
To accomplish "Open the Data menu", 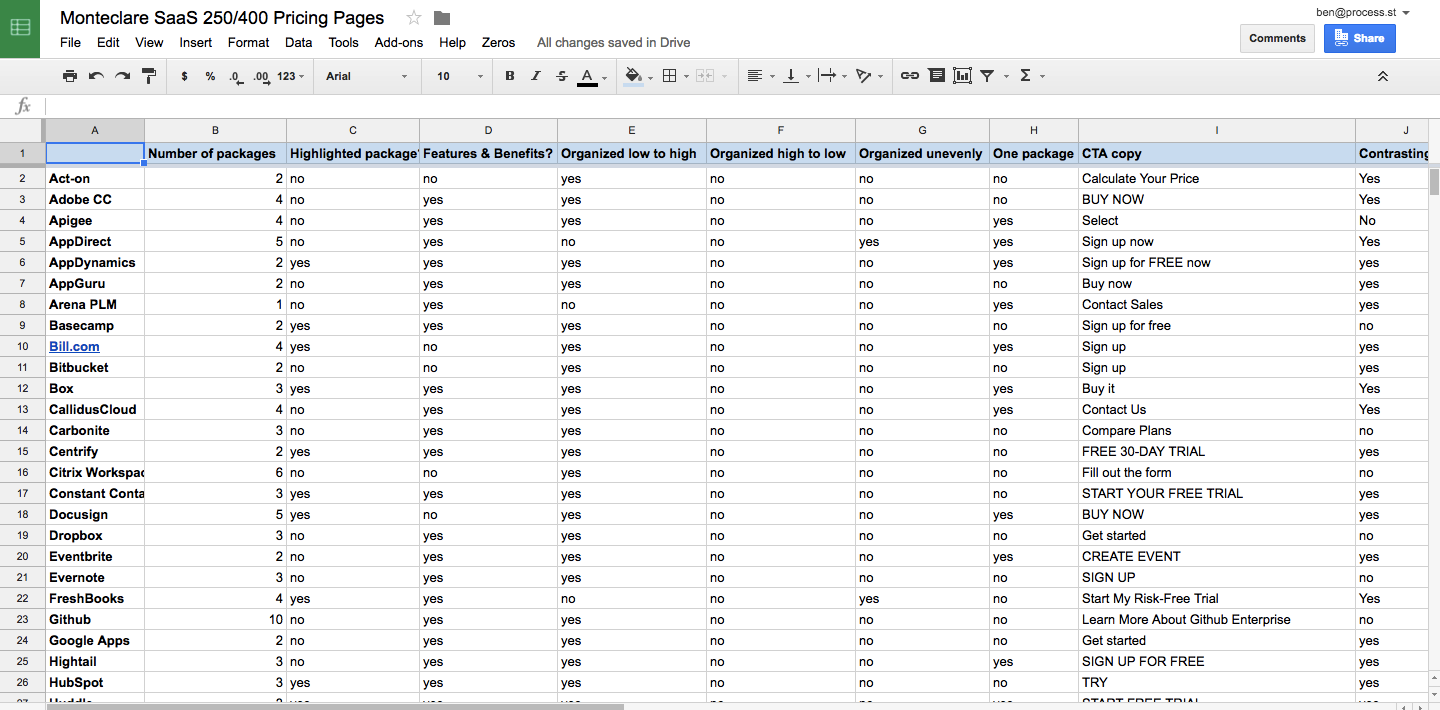I will (x=298, y=43).
